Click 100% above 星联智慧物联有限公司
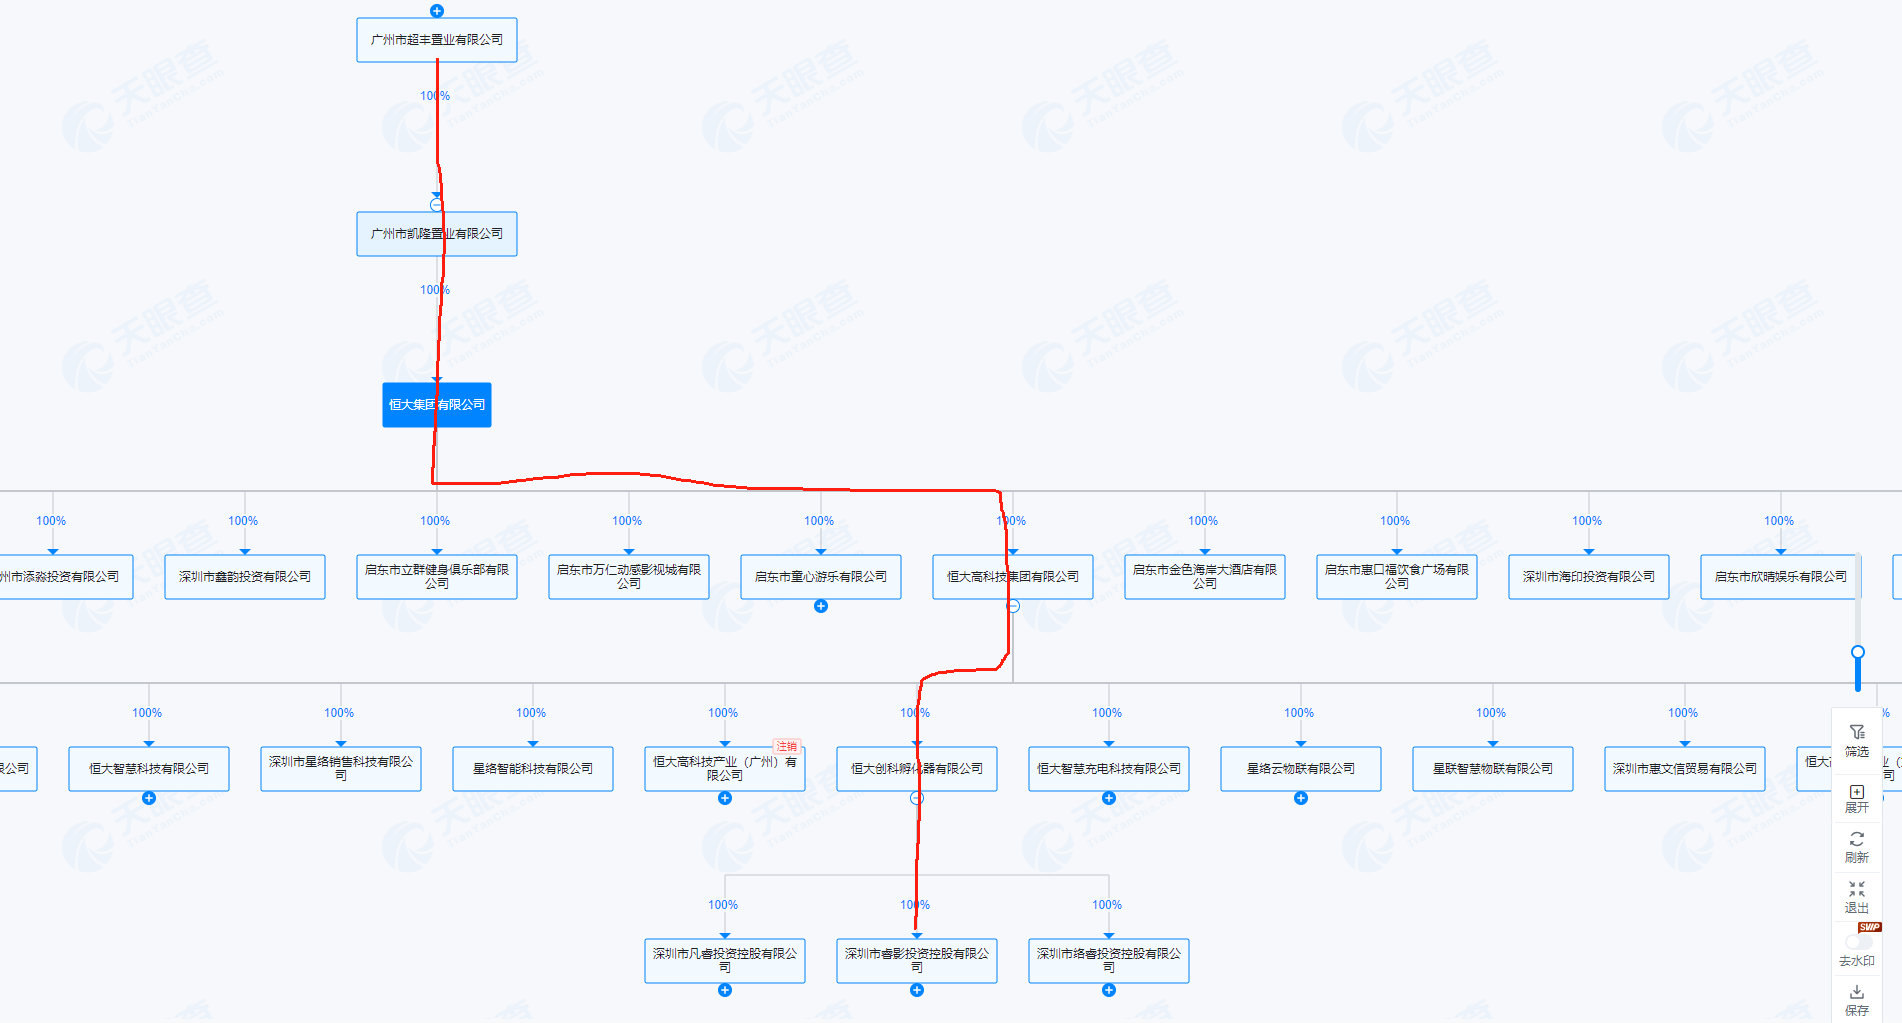The height and width of the screenshot is (1023, 1902). (1491, 713)
